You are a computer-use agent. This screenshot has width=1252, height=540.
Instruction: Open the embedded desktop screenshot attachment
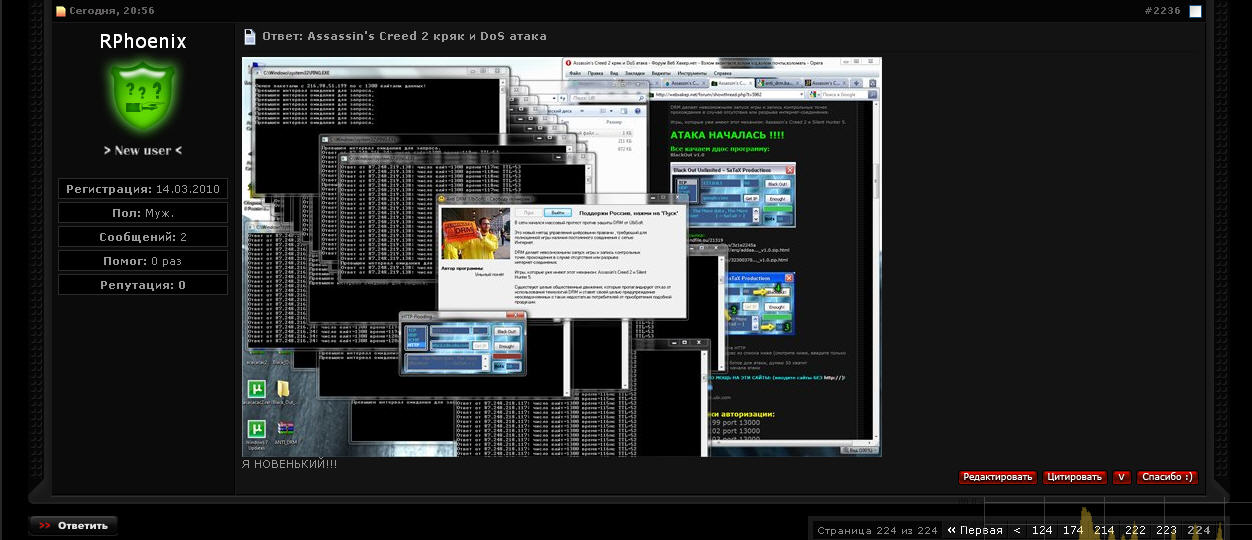click(x=562, y=256)
